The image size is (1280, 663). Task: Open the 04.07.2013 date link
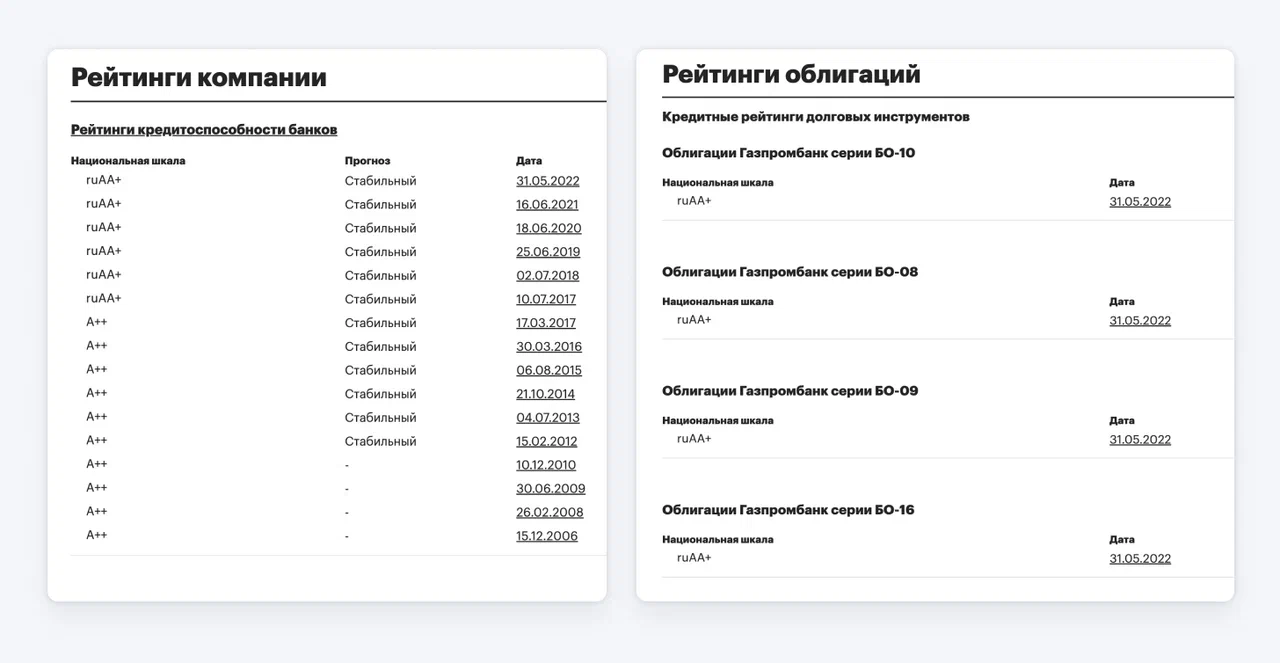(x=548, y=418)
